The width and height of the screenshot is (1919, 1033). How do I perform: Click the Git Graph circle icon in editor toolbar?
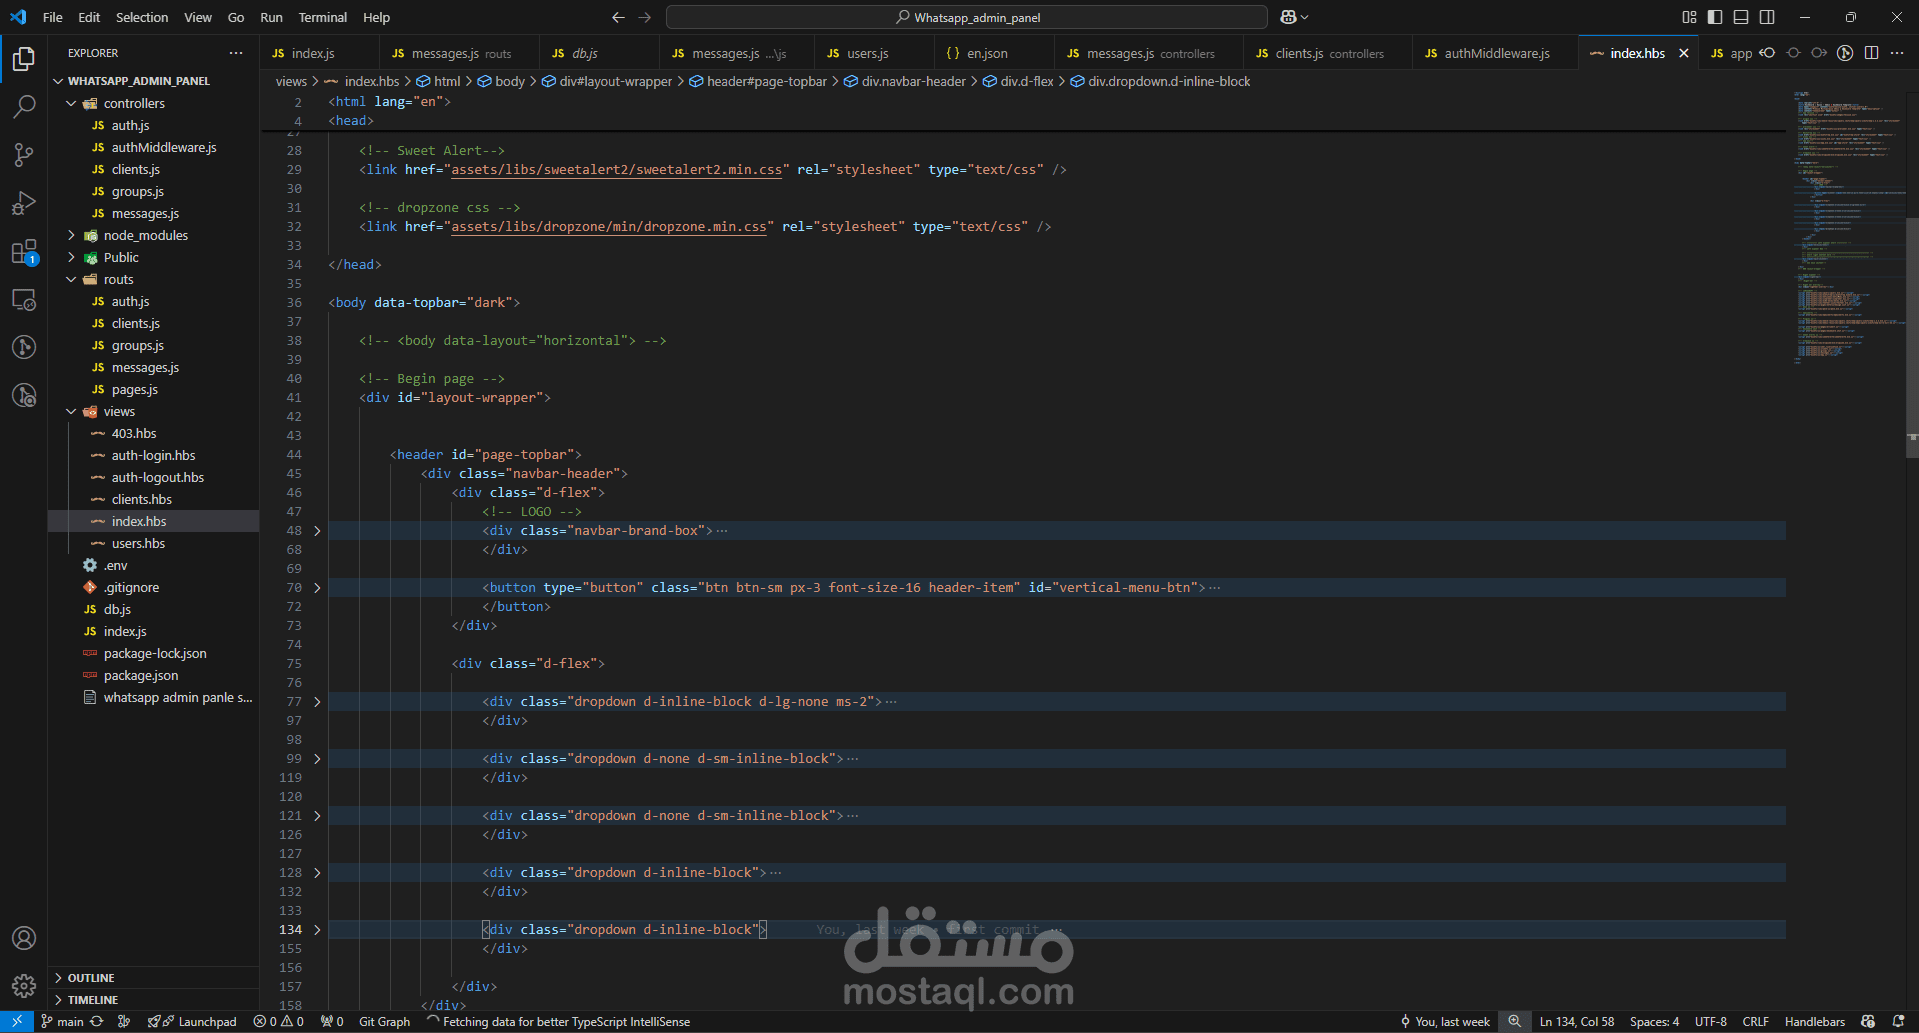[1845, 53]
